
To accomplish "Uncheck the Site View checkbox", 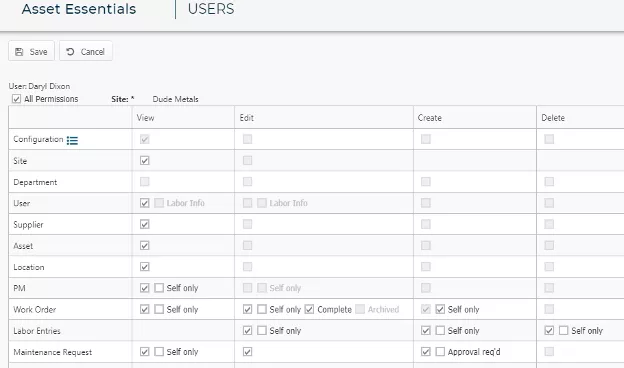I will click(x=144, y=160).
